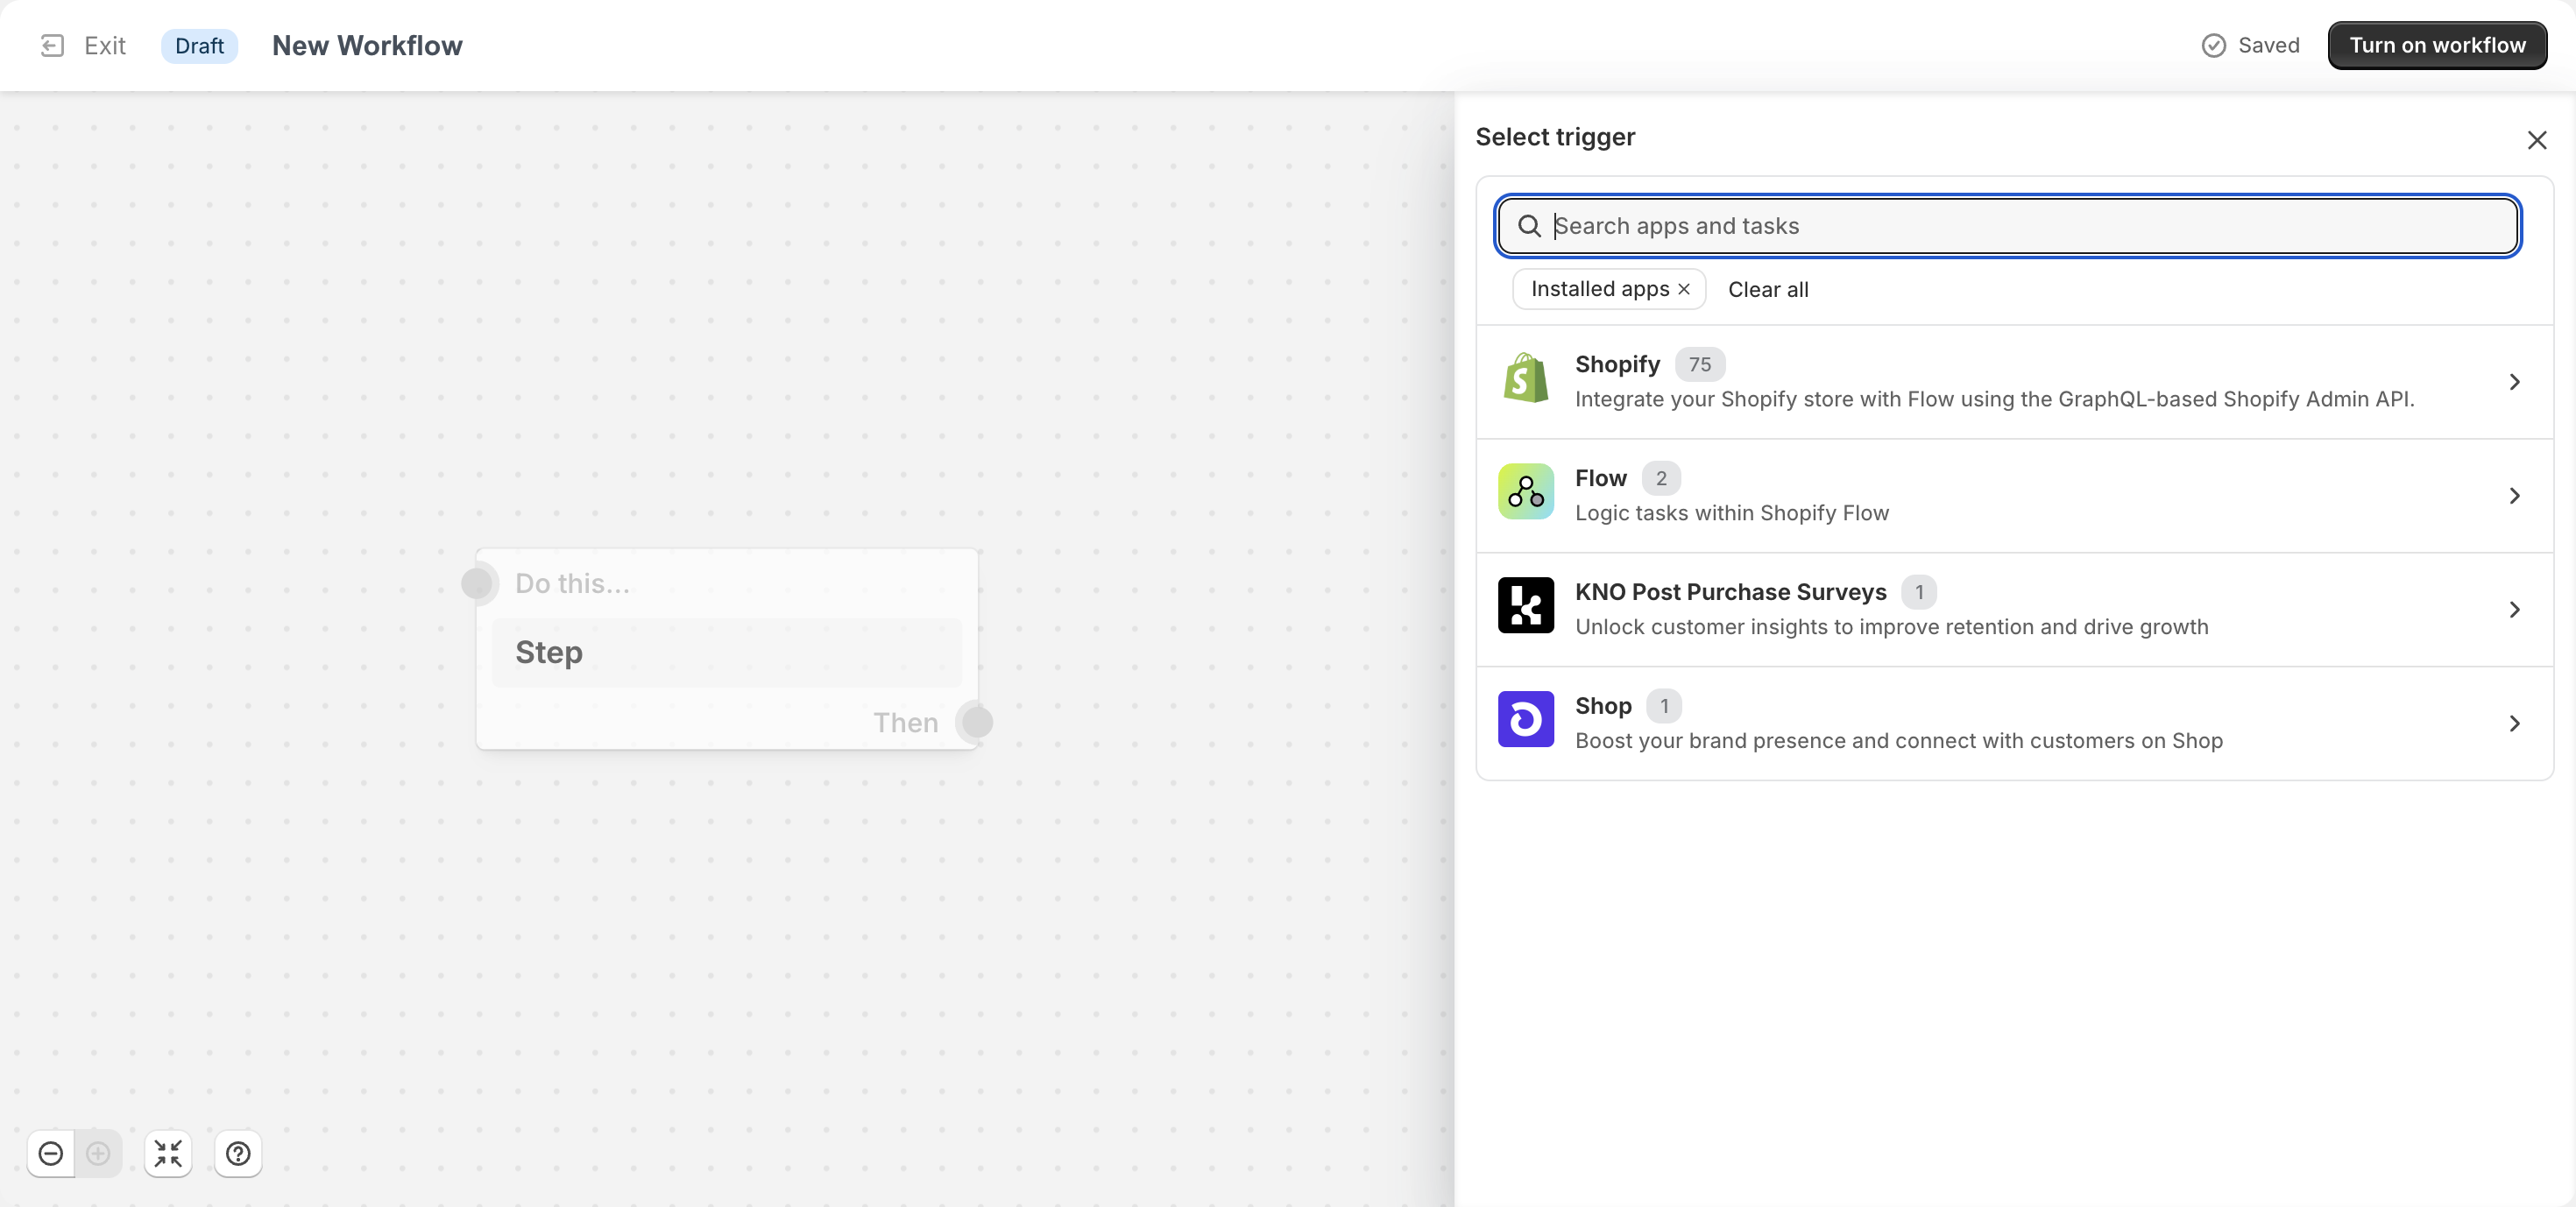
Task: Expand KNO Post Purchase Surveys chevron
Action: coord(2514,610)
